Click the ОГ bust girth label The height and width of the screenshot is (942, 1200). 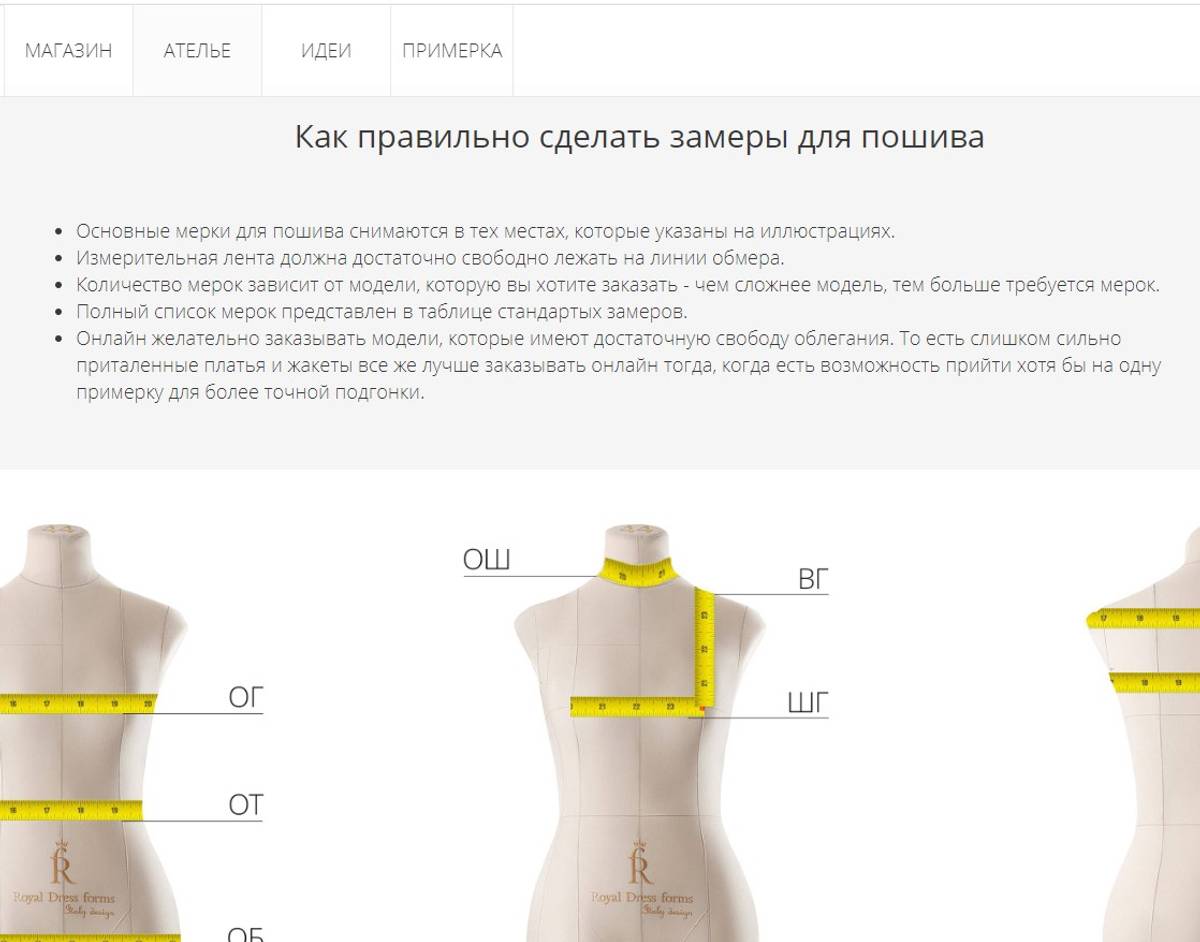tap(245, 697)
